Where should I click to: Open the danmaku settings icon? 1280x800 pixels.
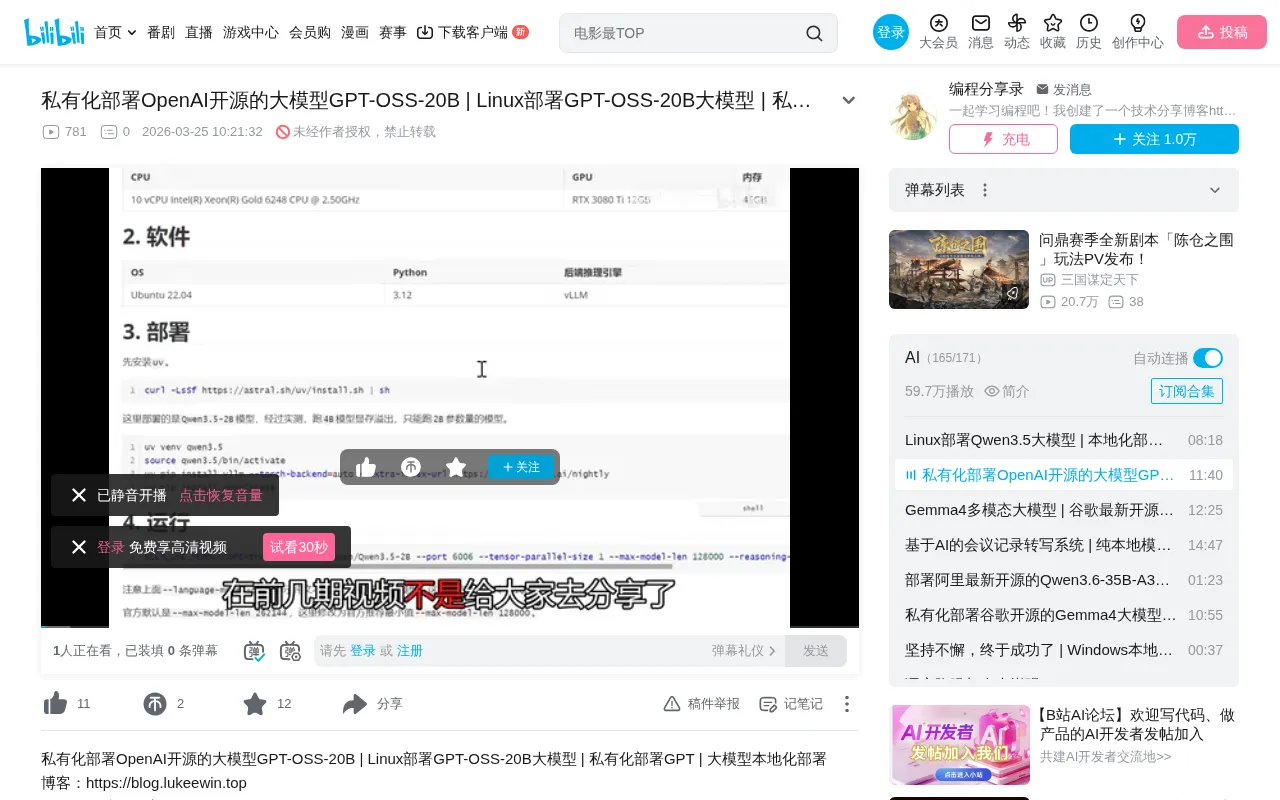(x=290, y=651)
